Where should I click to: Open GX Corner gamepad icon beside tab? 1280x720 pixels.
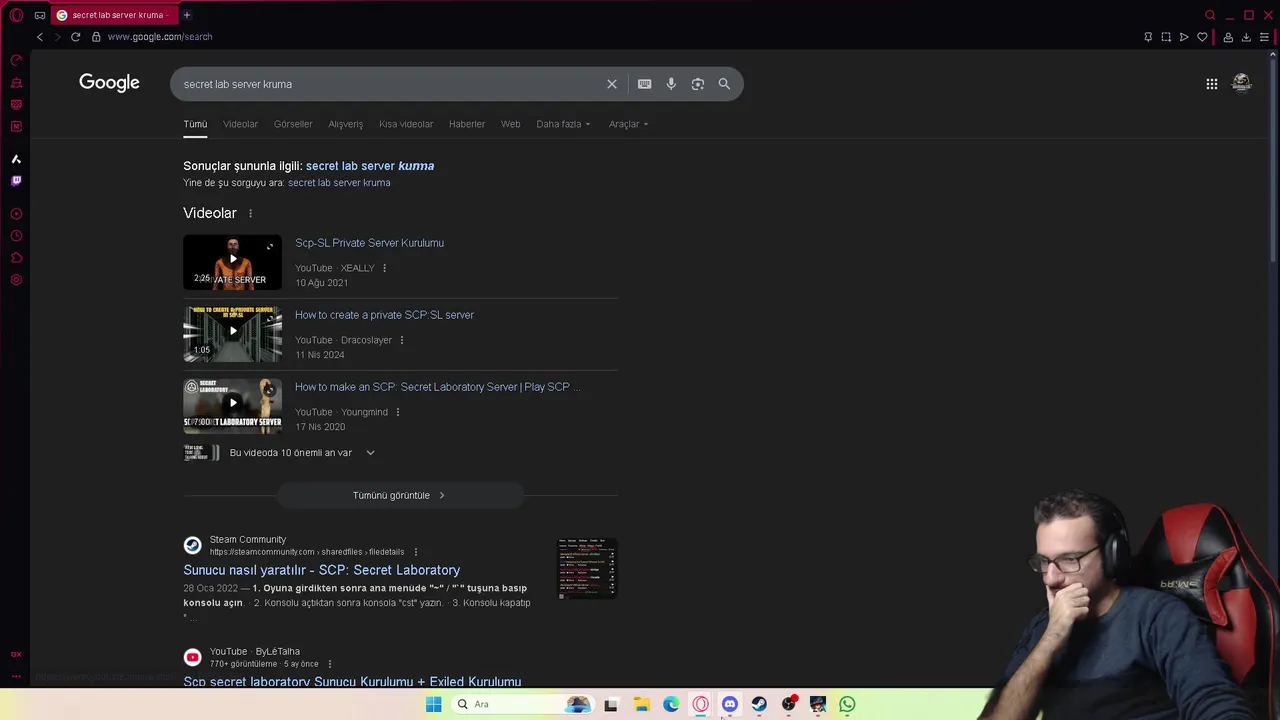[39, 15]
